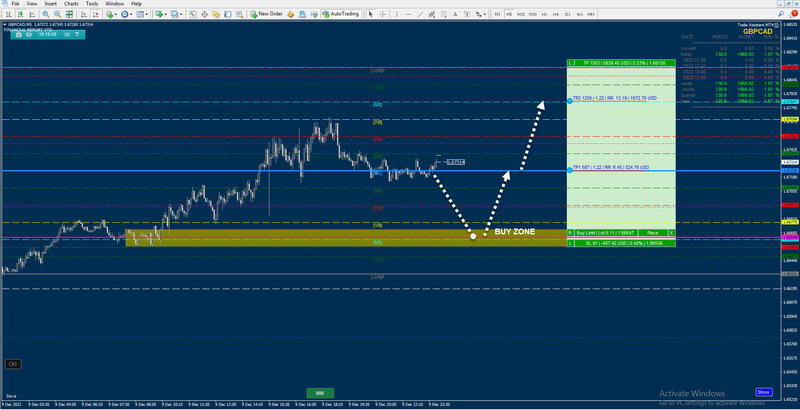Click the TP 1503 take profit bar
800x410 pixels.
coord(625,63)
